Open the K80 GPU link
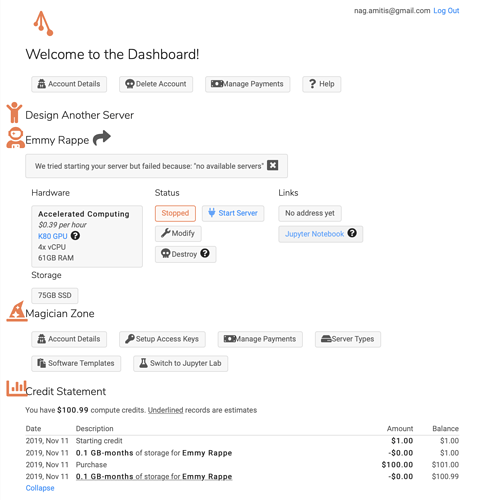This screenshot has height=500, width=479. click(53, 236)
